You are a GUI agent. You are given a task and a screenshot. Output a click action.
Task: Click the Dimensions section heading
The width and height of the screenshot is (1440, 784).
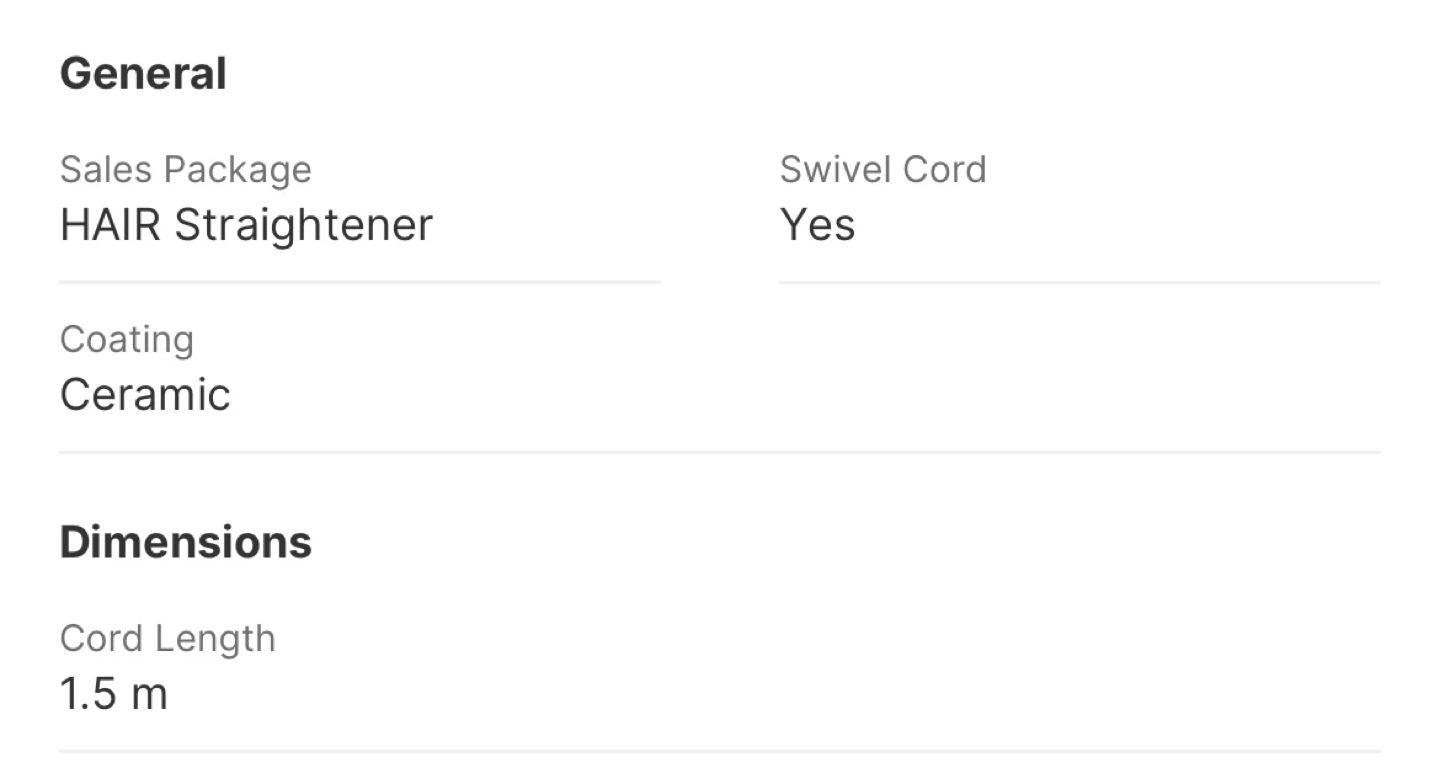click(186, 542)
